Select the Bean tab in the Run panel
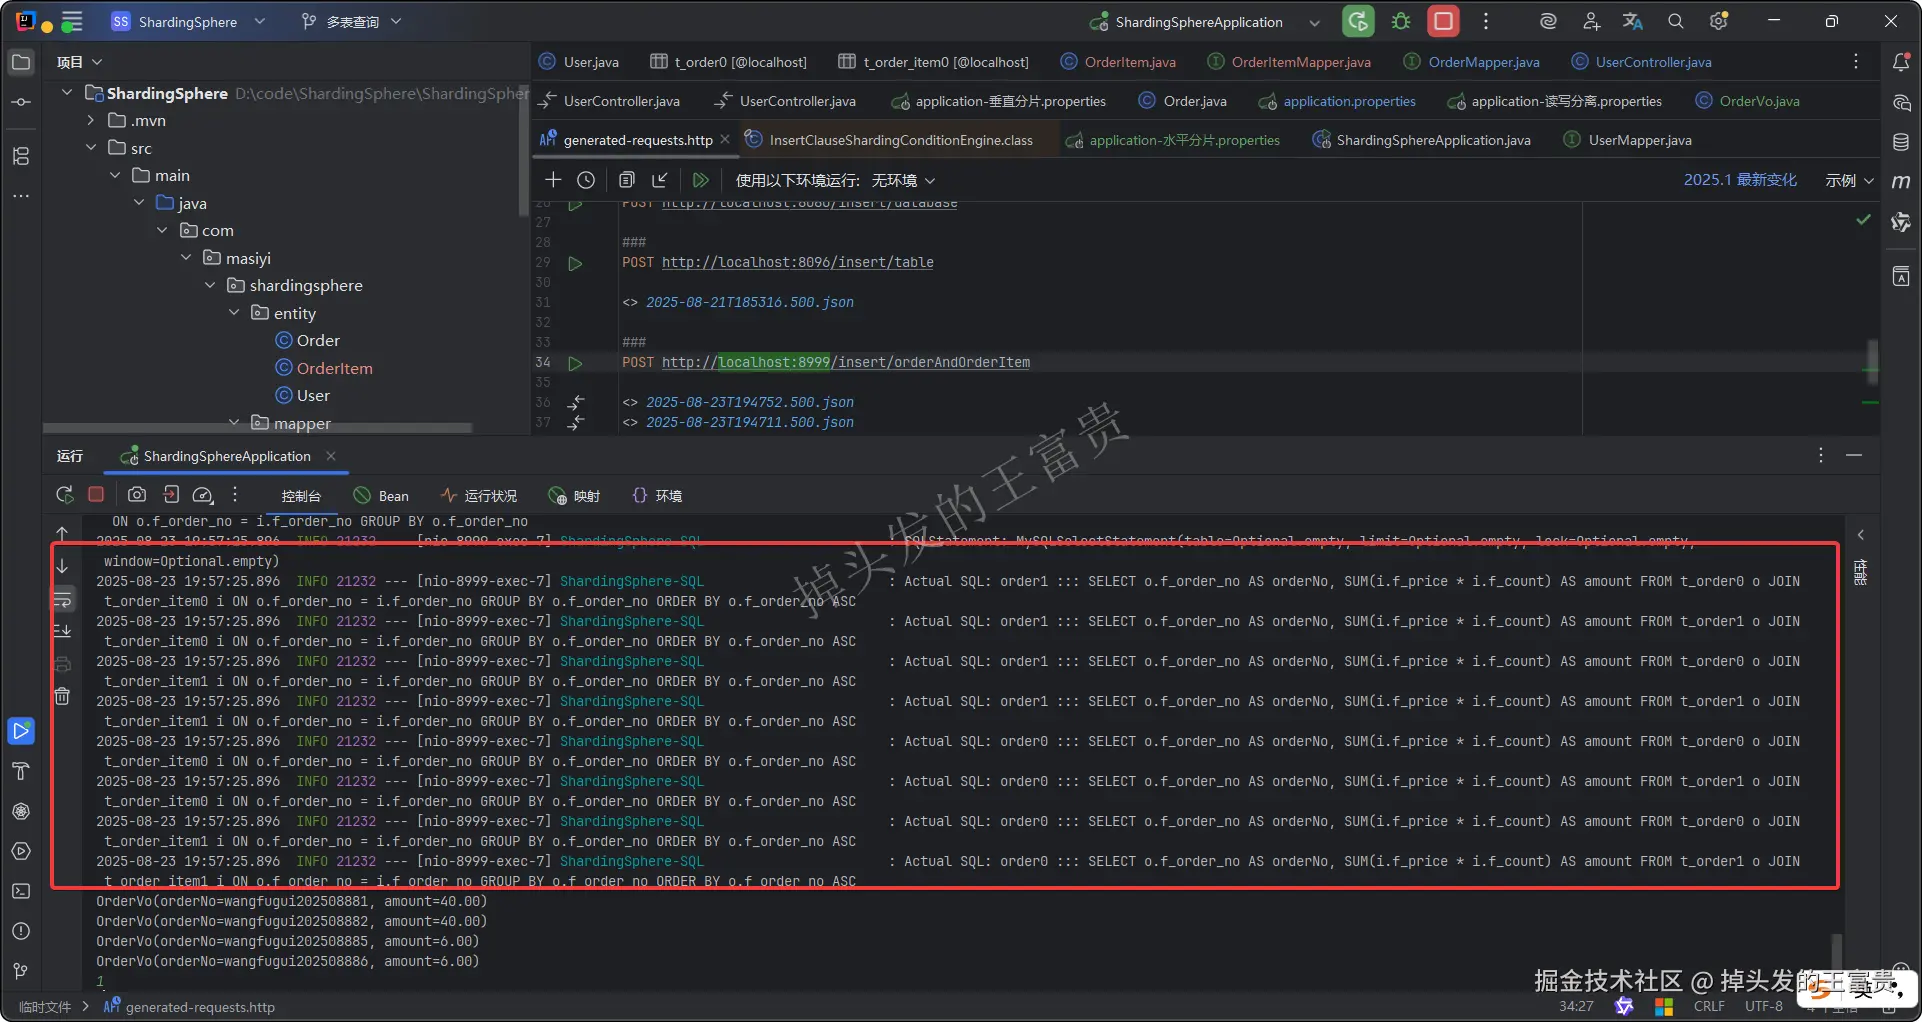This screenshot has width=1922, height=1022. (x=381, y=495)
